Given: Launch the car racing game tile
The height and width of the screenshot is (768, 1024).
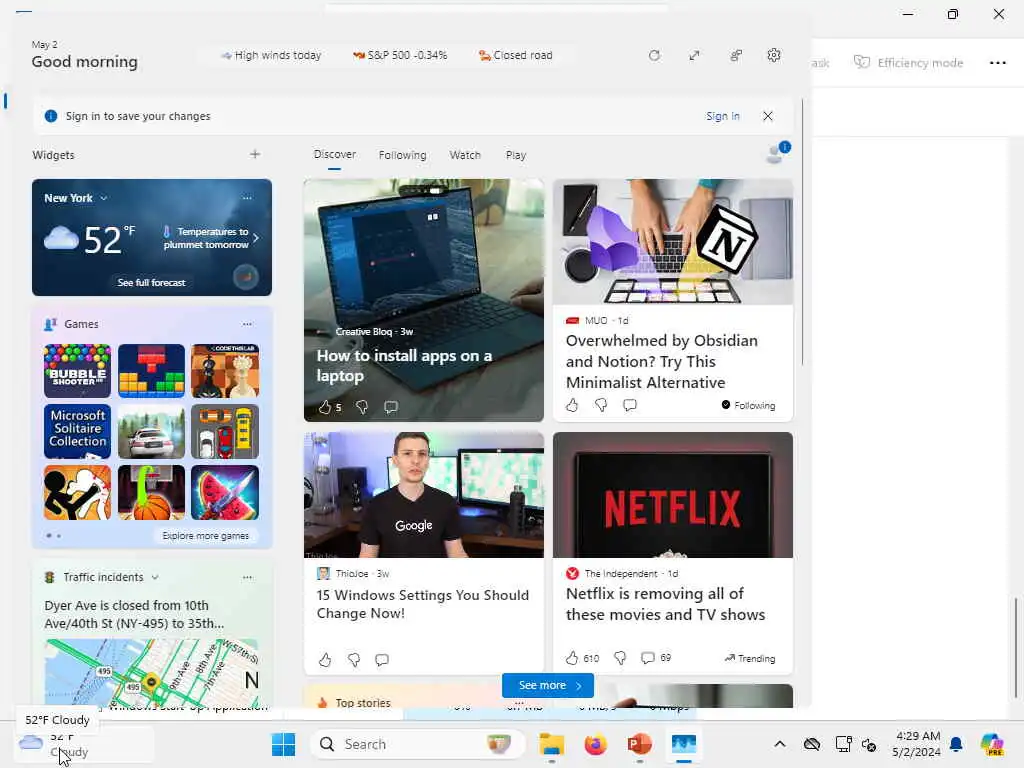Looking at the screenshot, I should point(152,432).
